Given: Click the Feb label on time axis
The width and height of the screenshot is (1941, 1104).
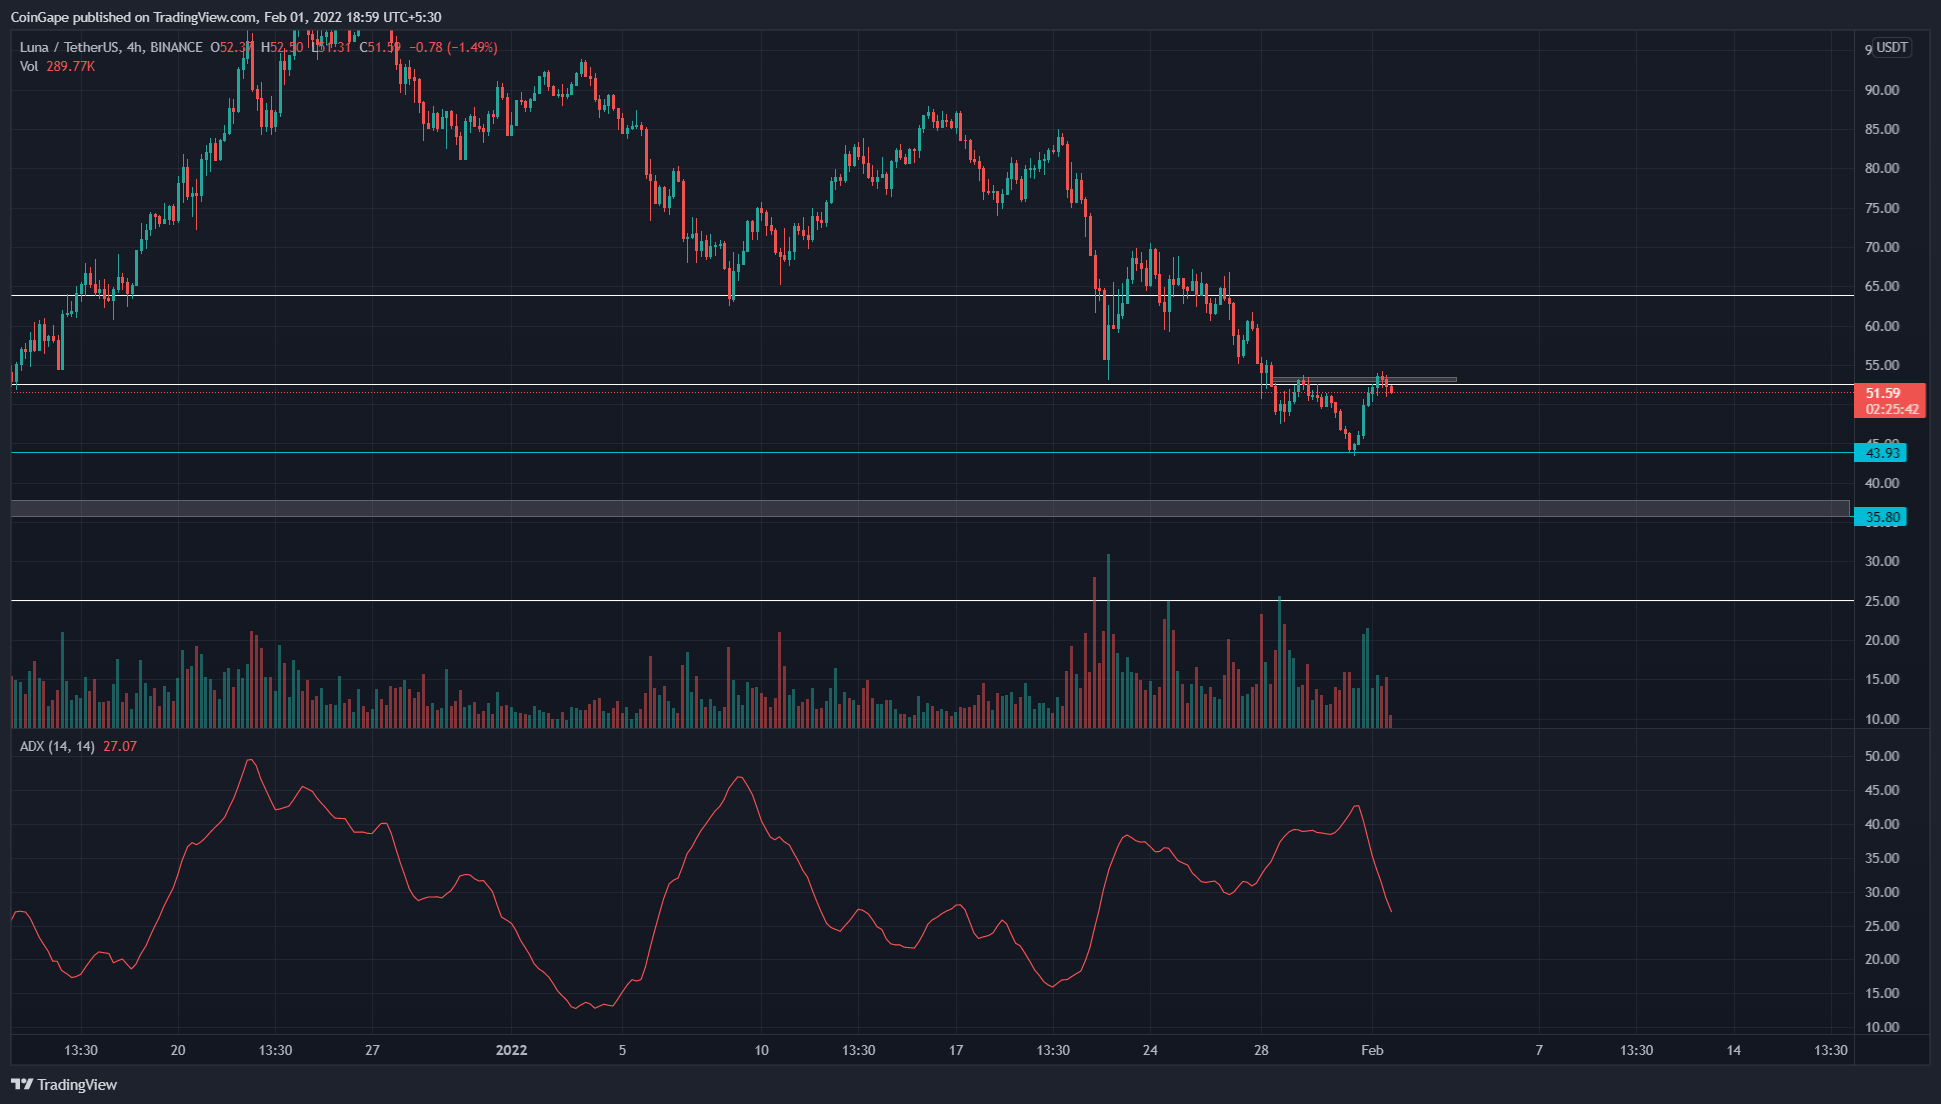Looking at the screenshot, I should (1372, 1050).
